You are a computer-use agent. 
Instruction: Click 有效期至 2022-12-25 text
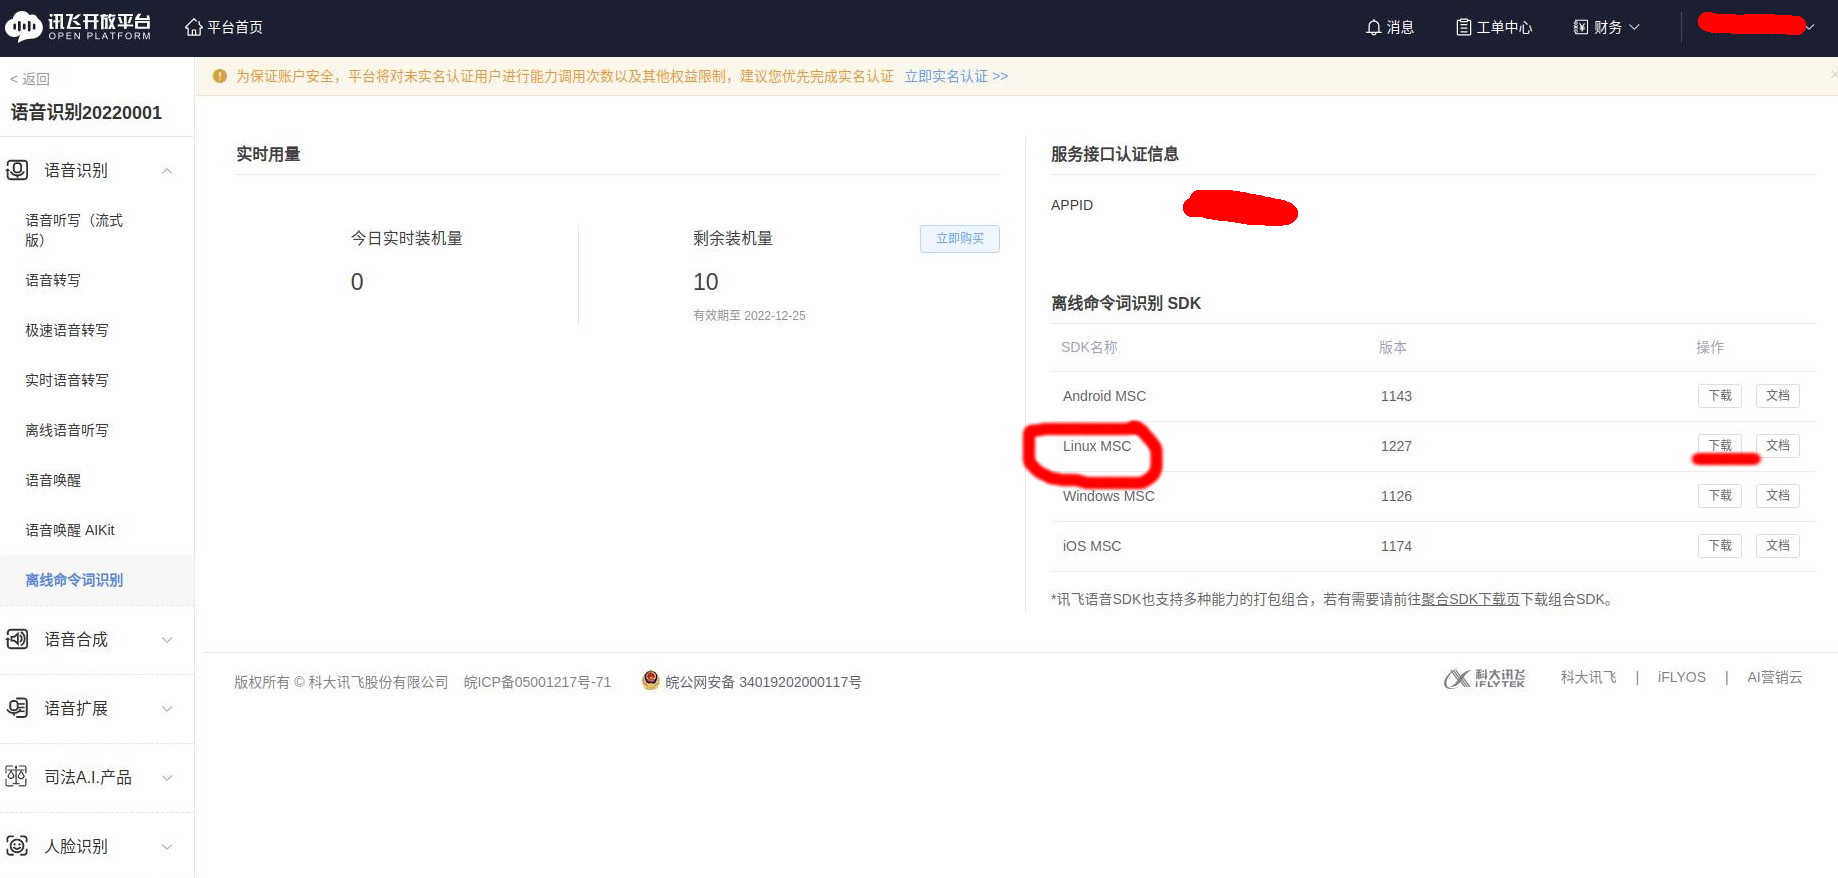(x=749, y=315)
